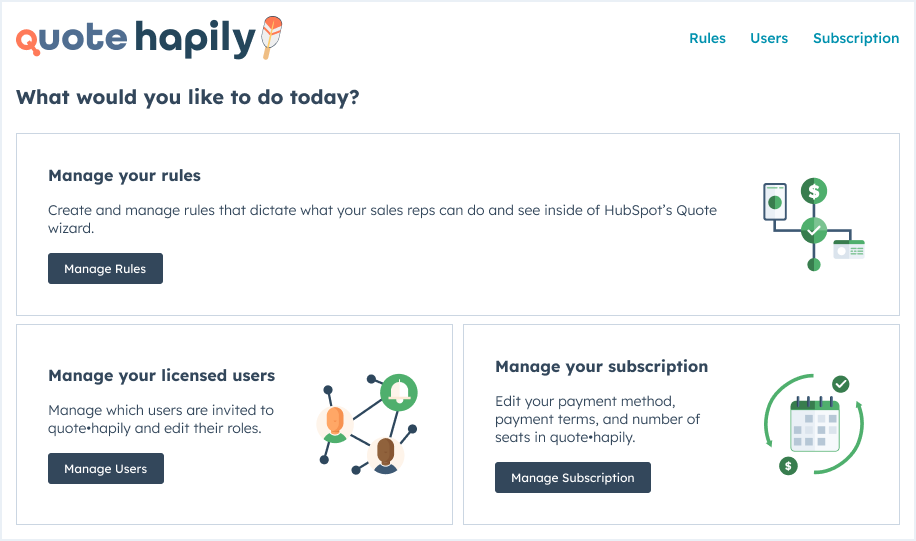Click the green checkmark node in rules illustration
The image size is (916, 541).
click(x=814, y=230)
